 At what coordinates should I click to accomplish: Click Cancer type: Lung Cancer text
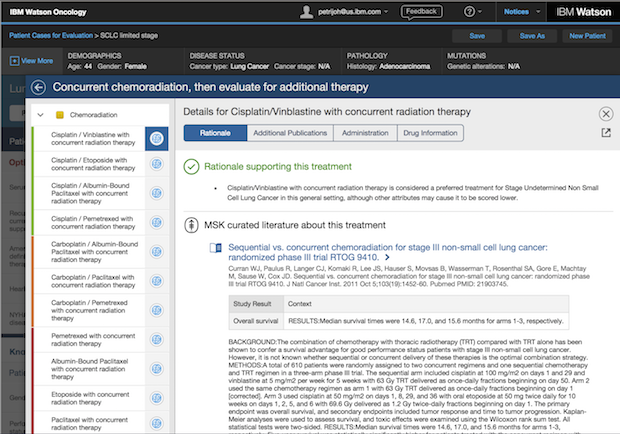229,66
